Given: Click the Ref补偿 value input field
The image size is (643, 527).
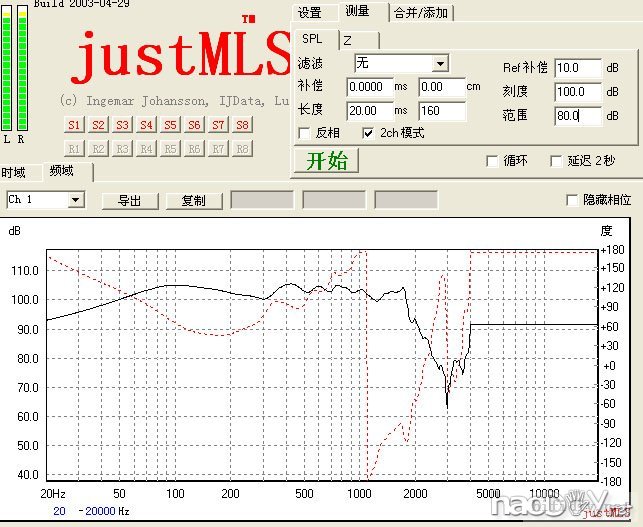Looking at the screenshot, I should tap(579, 68).
